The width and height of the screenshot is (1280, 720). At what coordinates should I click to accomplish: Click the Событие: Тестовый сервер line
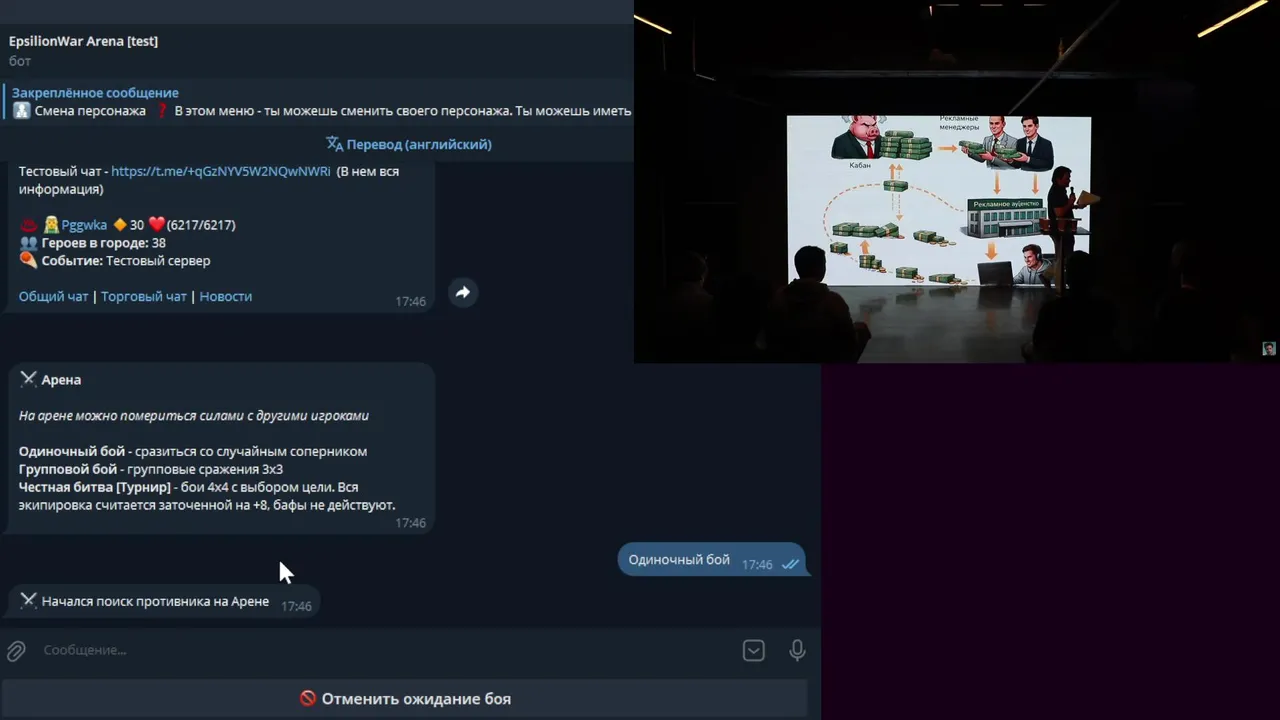[115, 261]
